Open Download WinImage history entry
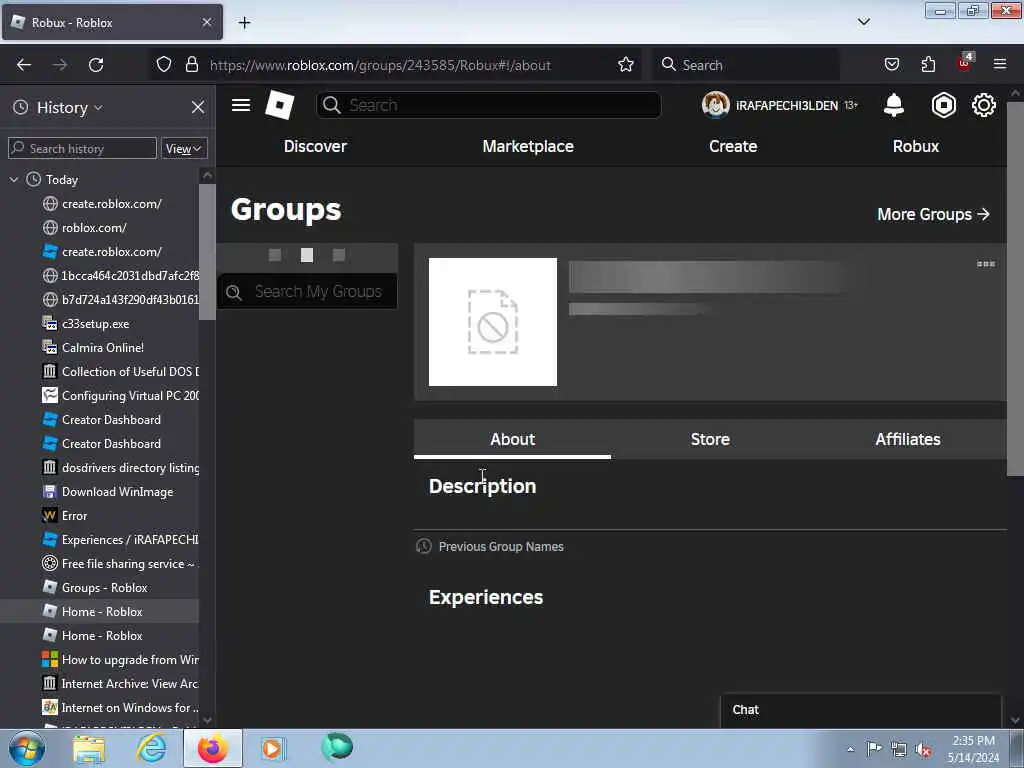The height and width of the screenshot is (768, 1024). click(x=118, y=492)
